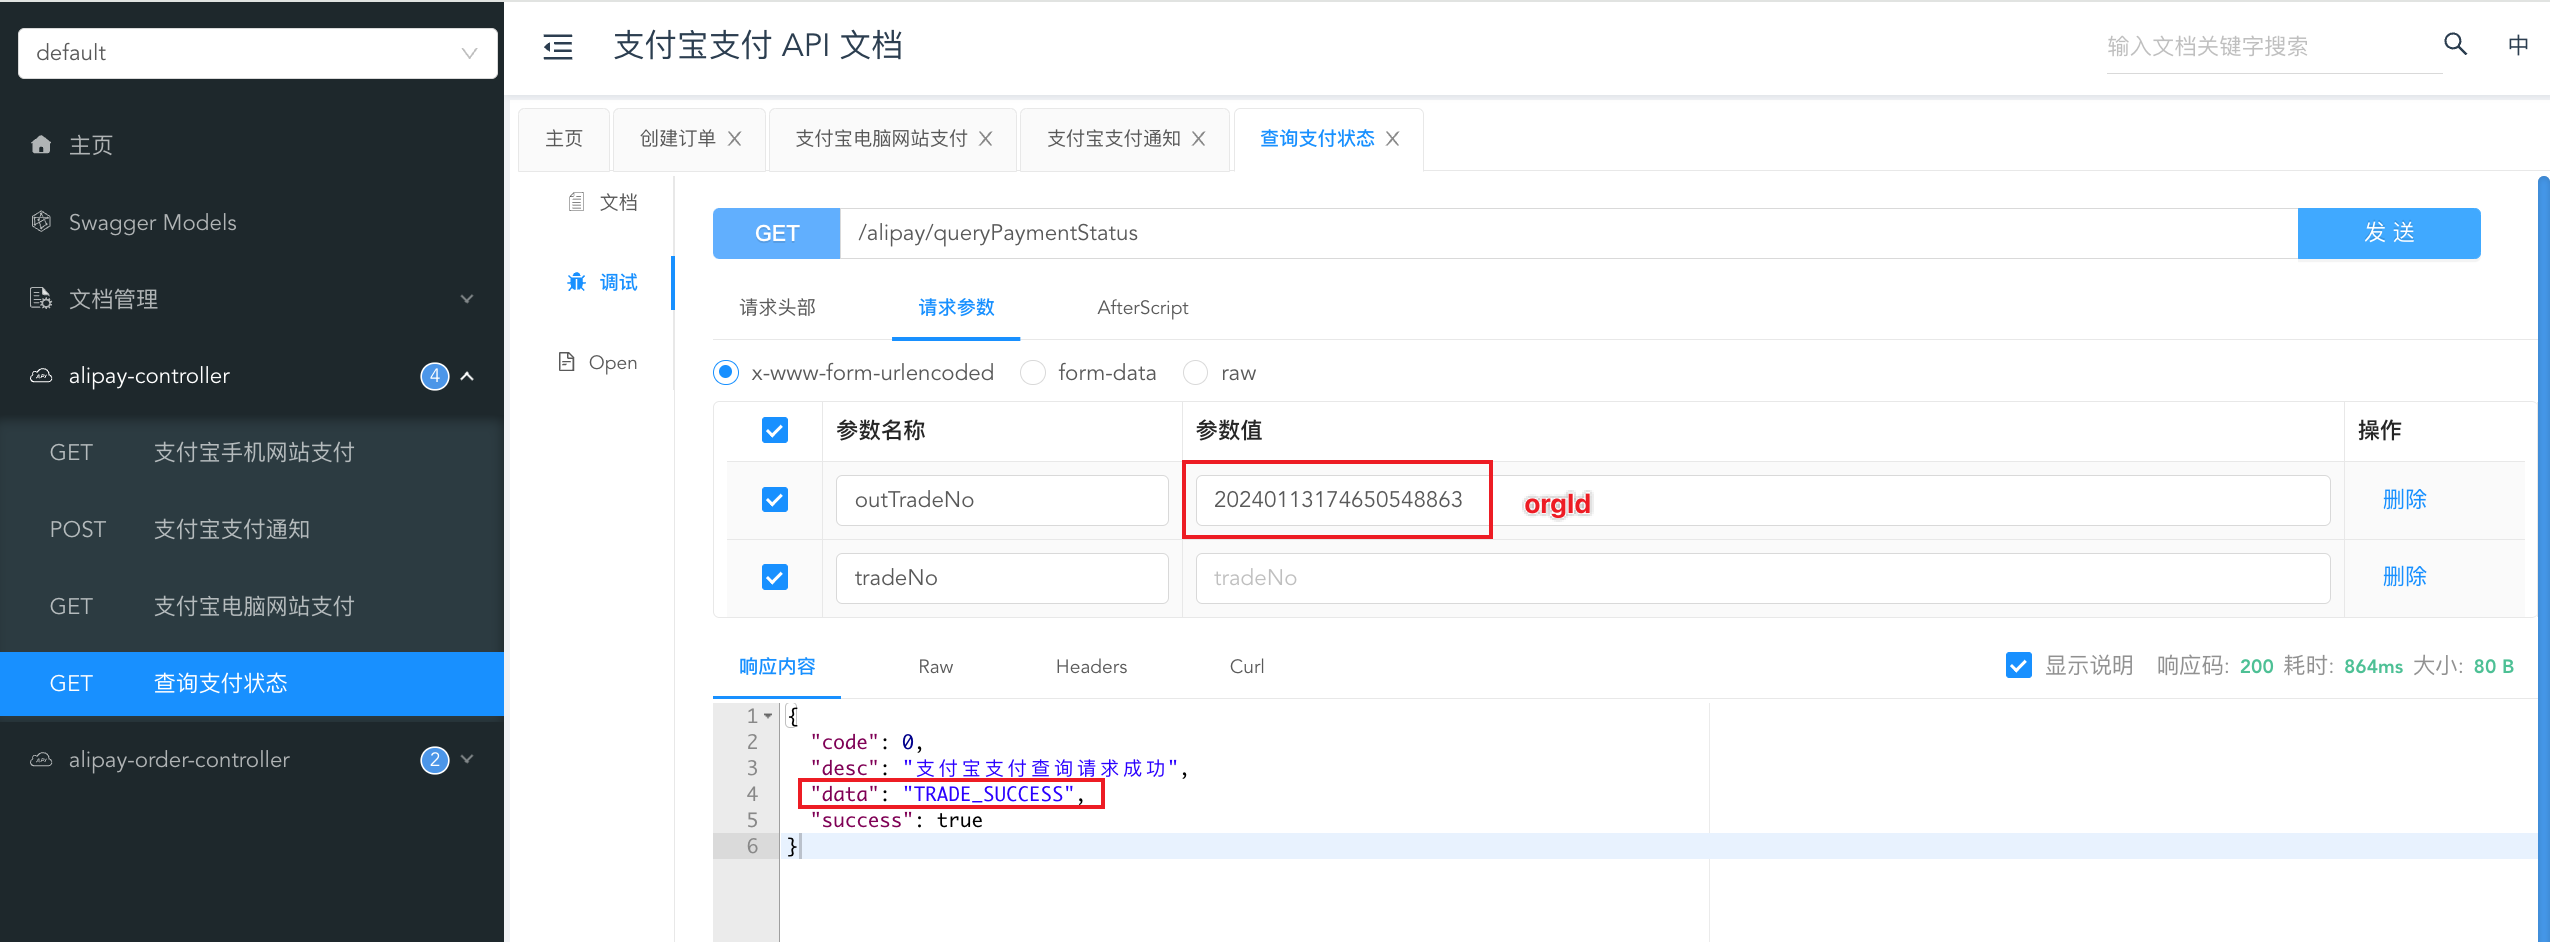This screenshot has width=2550, height=942.
Task: Open the Curl response tab
Action: click(1247, 667)
